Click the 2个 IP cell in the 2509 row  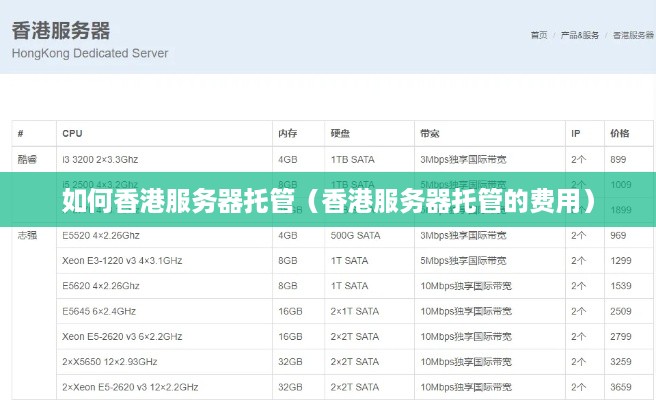pos(579,311)
